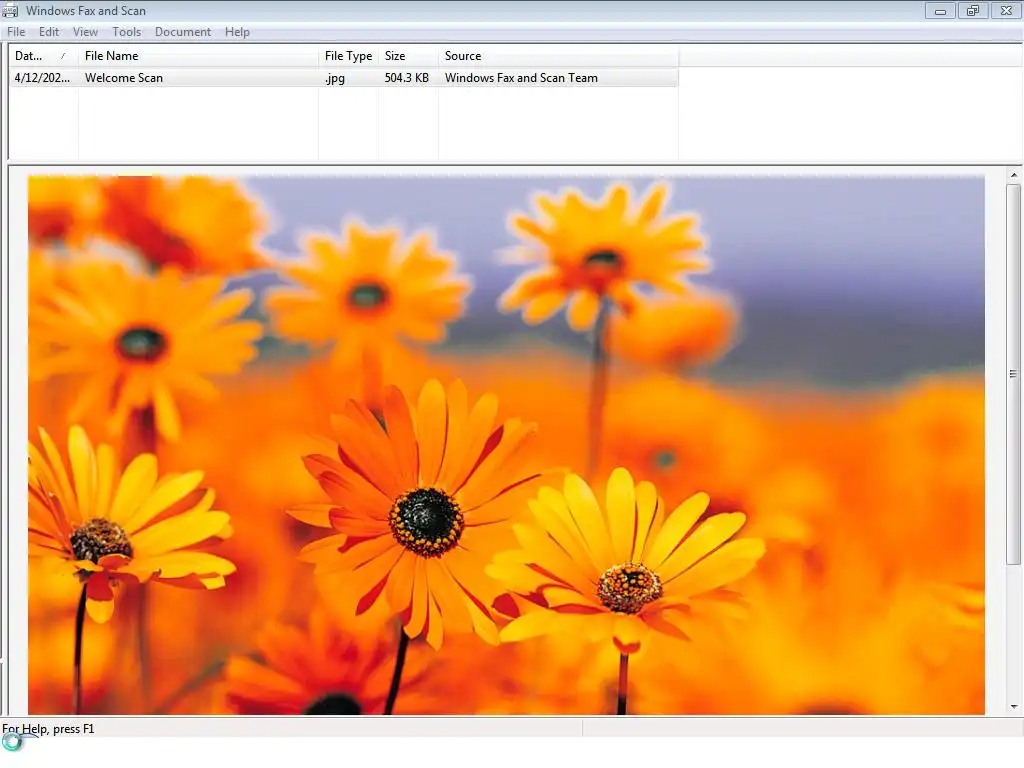Image resolution: width=1024 pixels, height=768 pixels.
Task: Open the Document menu
Action: tap(183, 32)
